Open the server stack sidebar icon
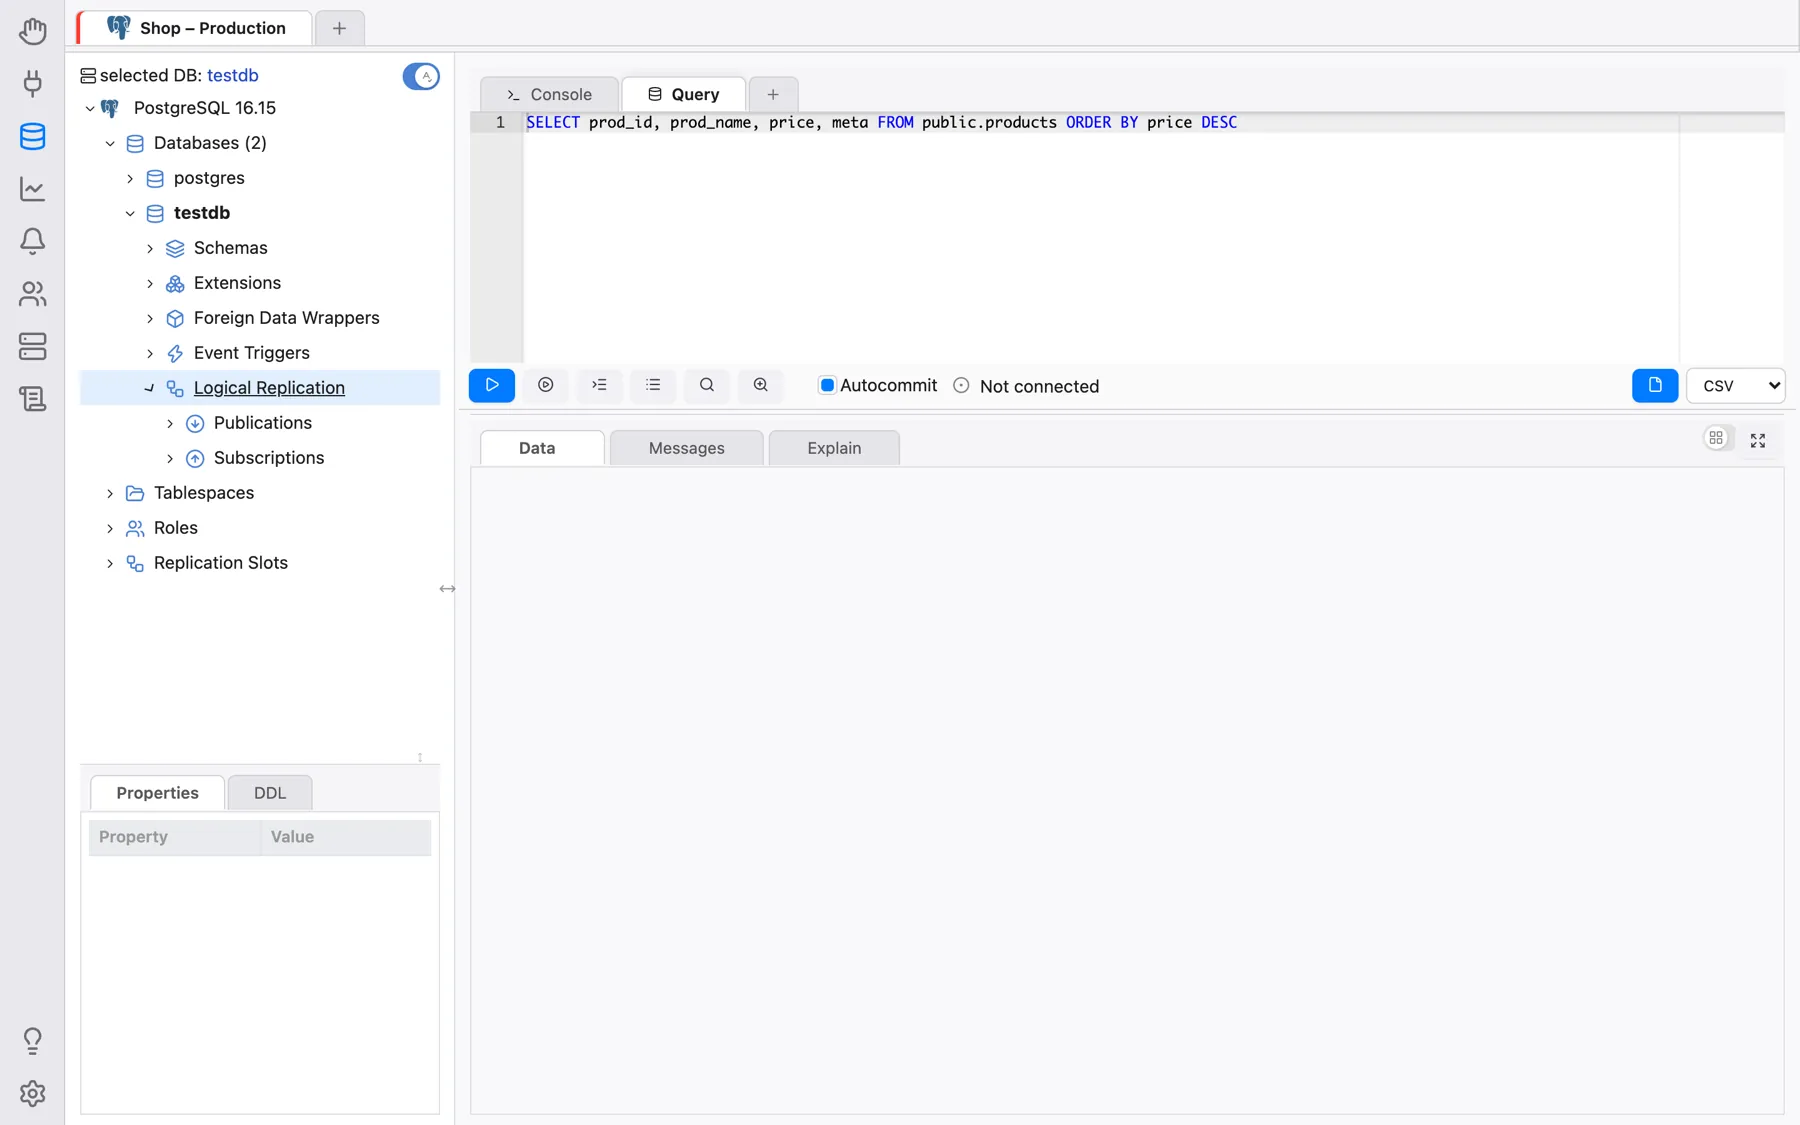Viewport: 1800px width, 1125px height. 32,346
